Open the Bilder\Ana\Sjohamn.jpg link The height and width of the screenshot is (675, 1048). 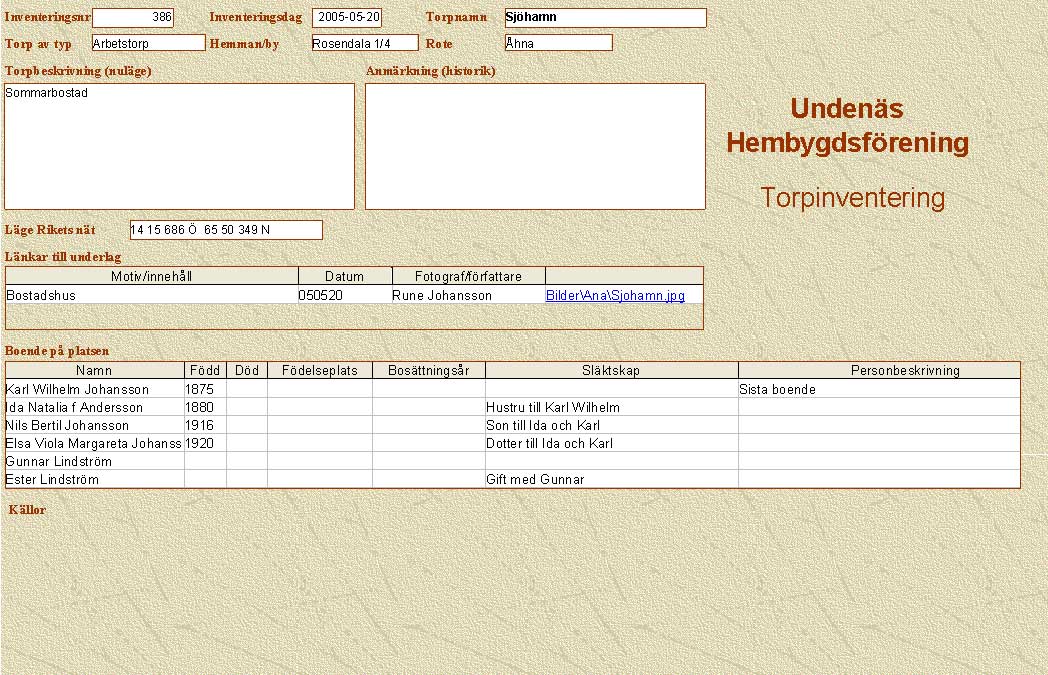point(615,296)
